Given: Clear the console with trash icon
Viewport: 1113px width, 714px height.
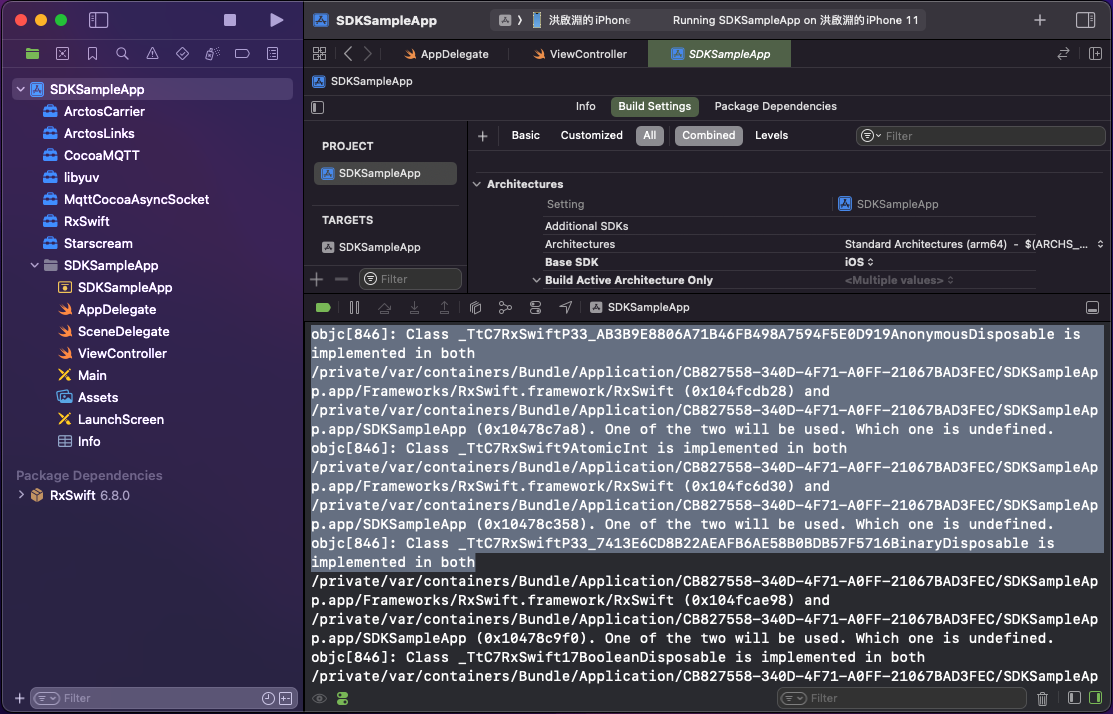Looking at the screenshot, I should tap(1043, 698).
